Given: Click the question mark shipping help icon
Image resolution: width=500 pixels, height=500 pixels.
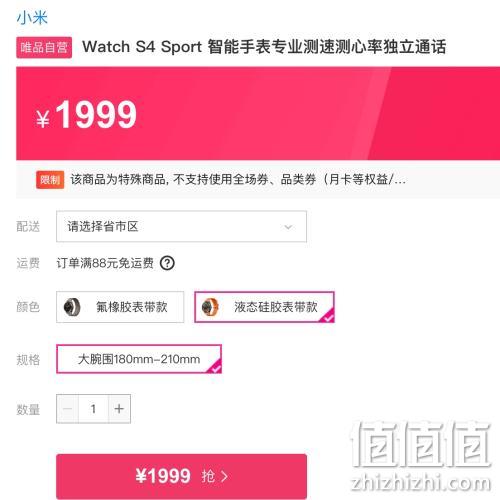Looking at the screenshot, I should point(167,263).
